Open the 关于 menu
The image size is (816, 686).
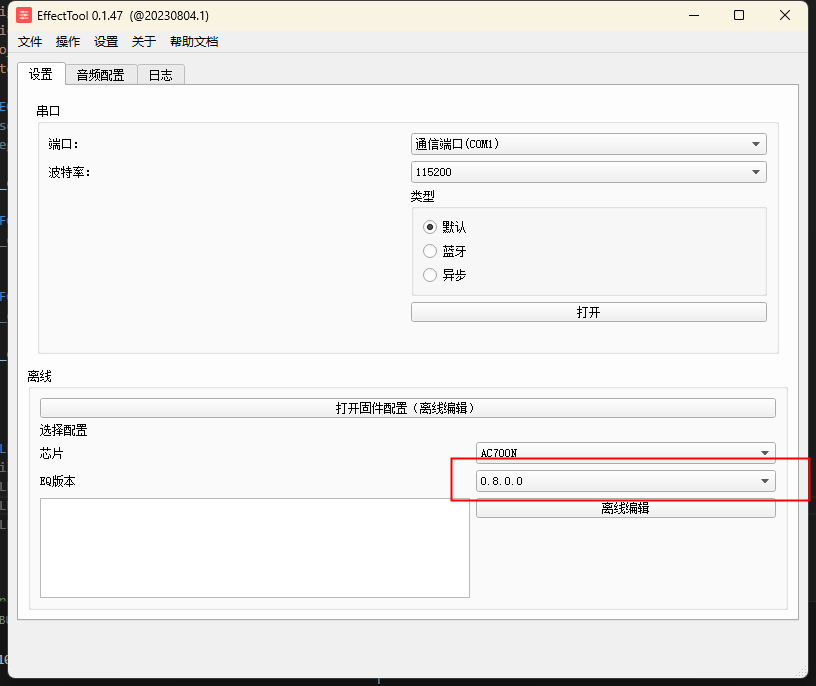144,42
